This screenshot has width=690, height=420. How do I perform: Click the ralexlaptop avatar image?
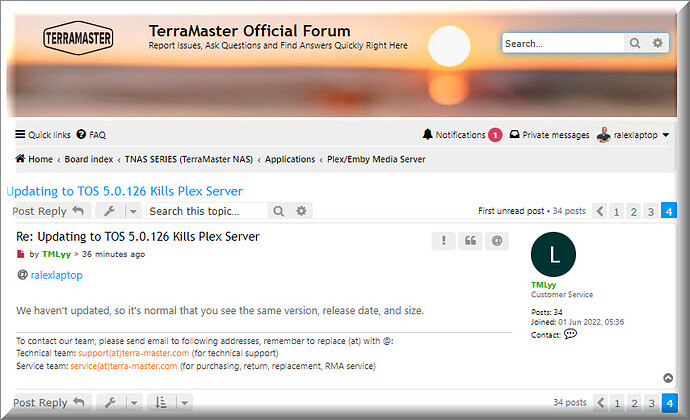tap(604, 135)
